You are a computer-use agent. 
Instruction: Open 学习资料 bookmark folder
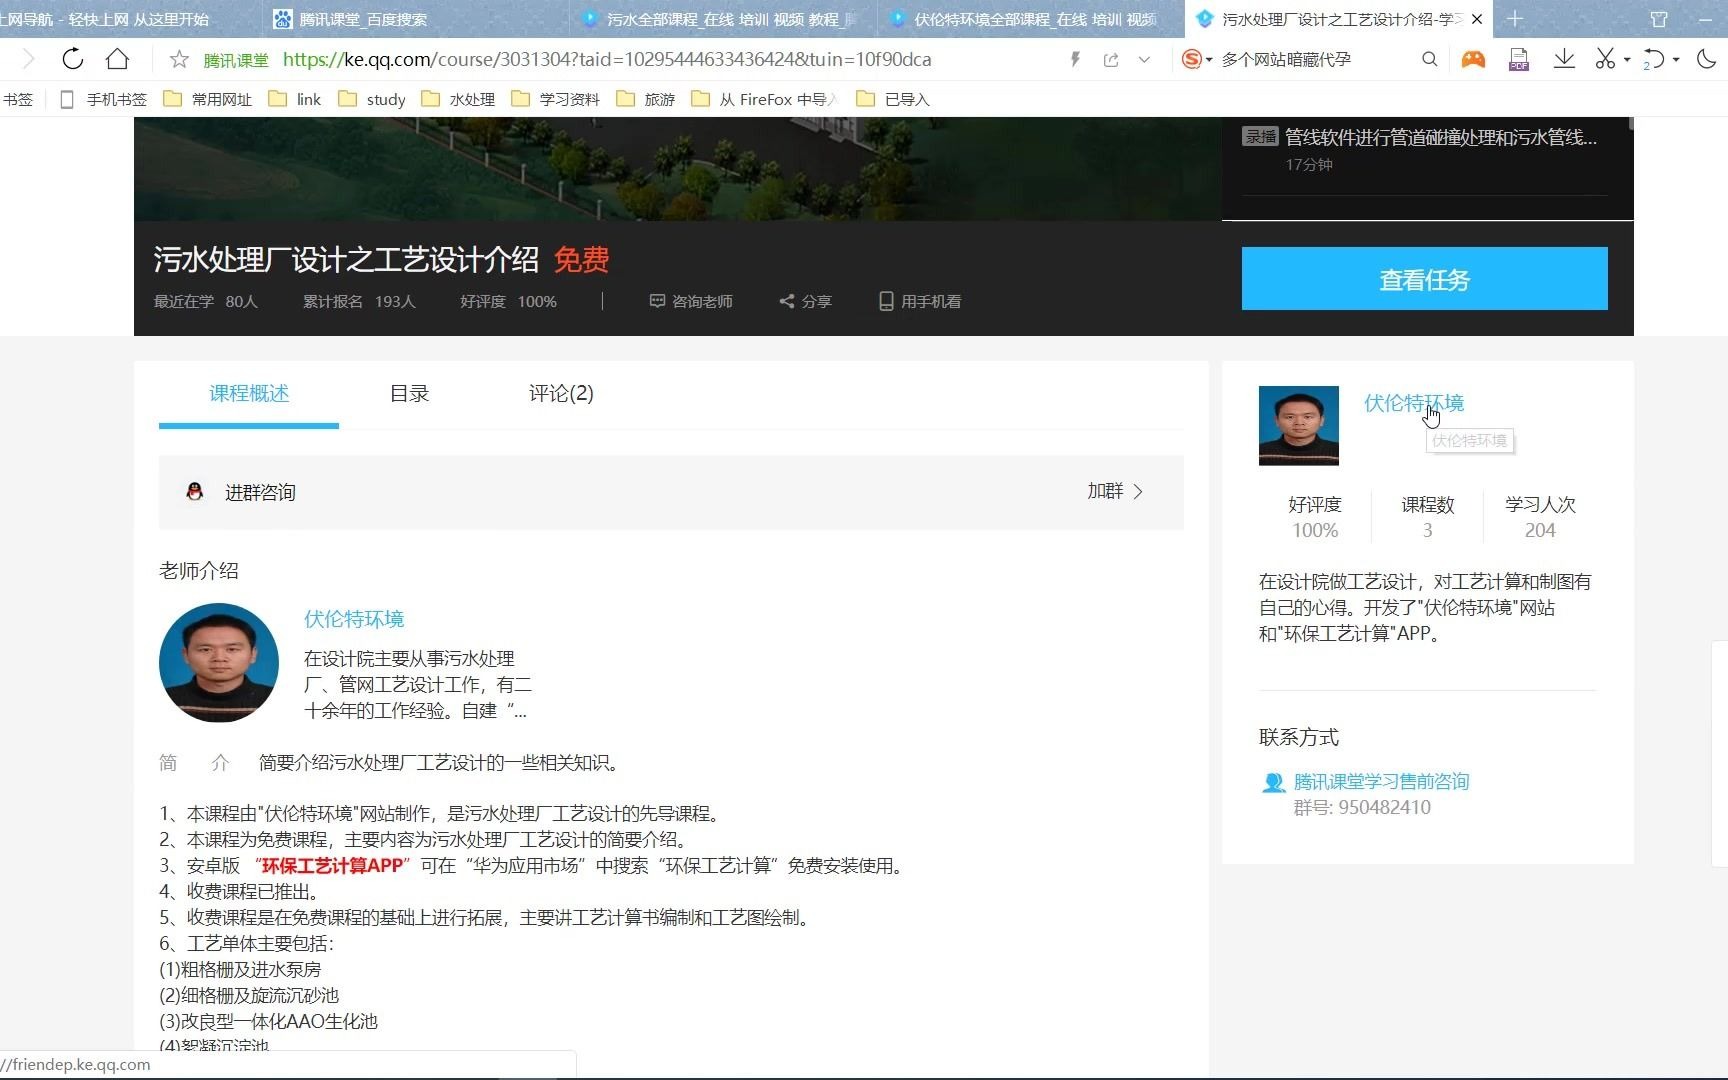pyautogui.click(x=556, y=99)
